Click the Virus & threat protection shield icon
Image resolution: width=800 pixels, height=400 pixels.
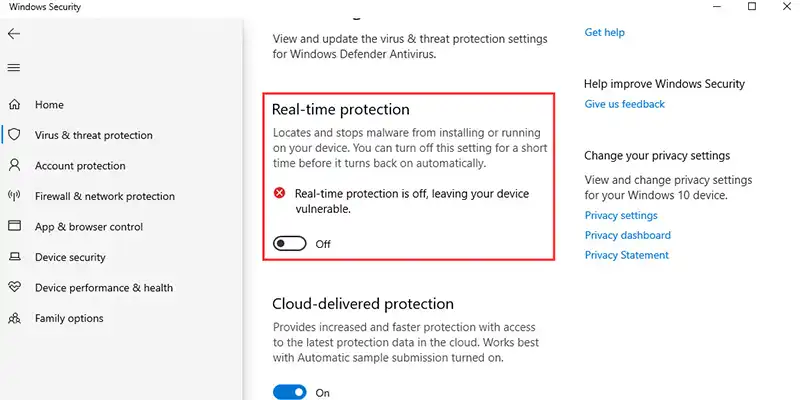[x=15, y=135]
